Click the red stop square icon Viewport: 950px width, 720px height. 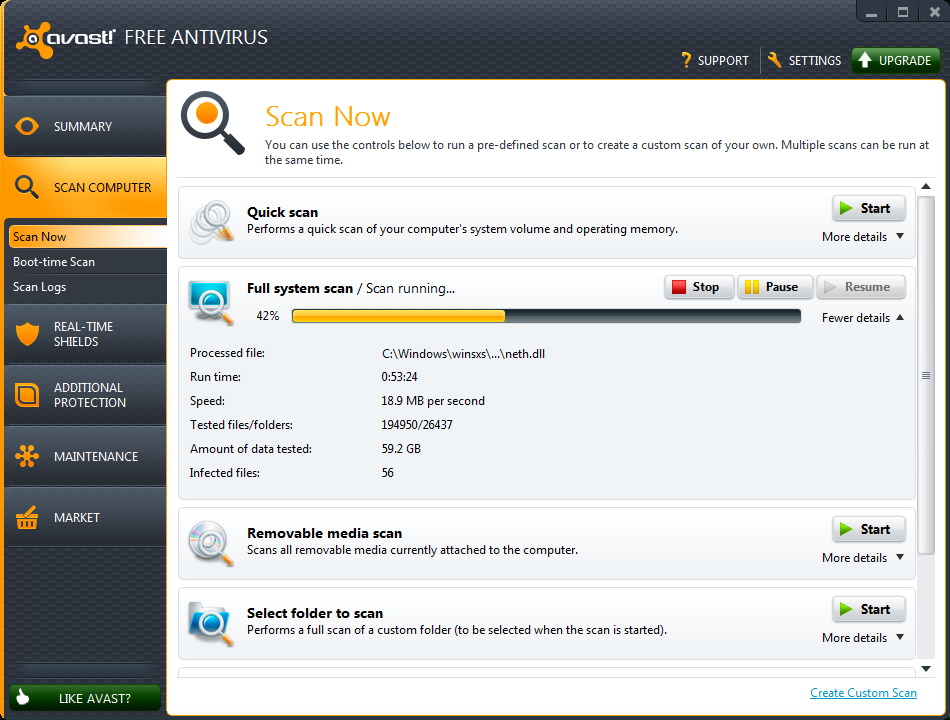(x=679, y=287)
